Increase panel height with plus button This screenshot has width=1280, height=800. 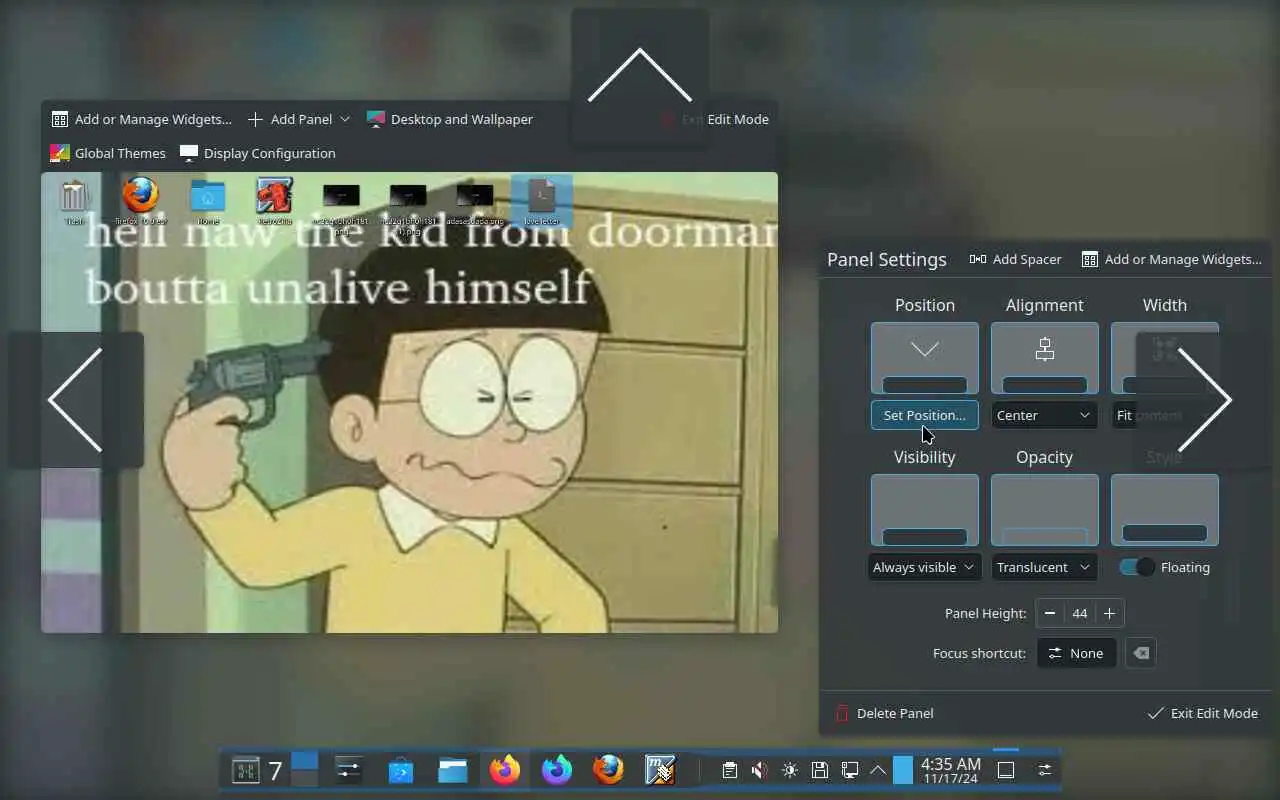[1109, 613]
